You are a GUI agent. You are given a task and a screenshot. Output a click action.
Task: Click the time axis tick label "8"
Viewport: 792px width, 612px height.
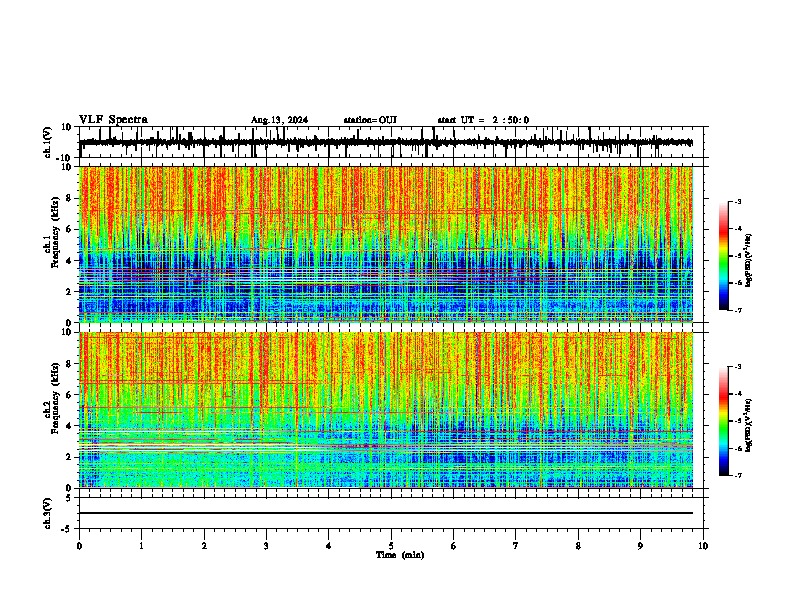tap(578, 546)
